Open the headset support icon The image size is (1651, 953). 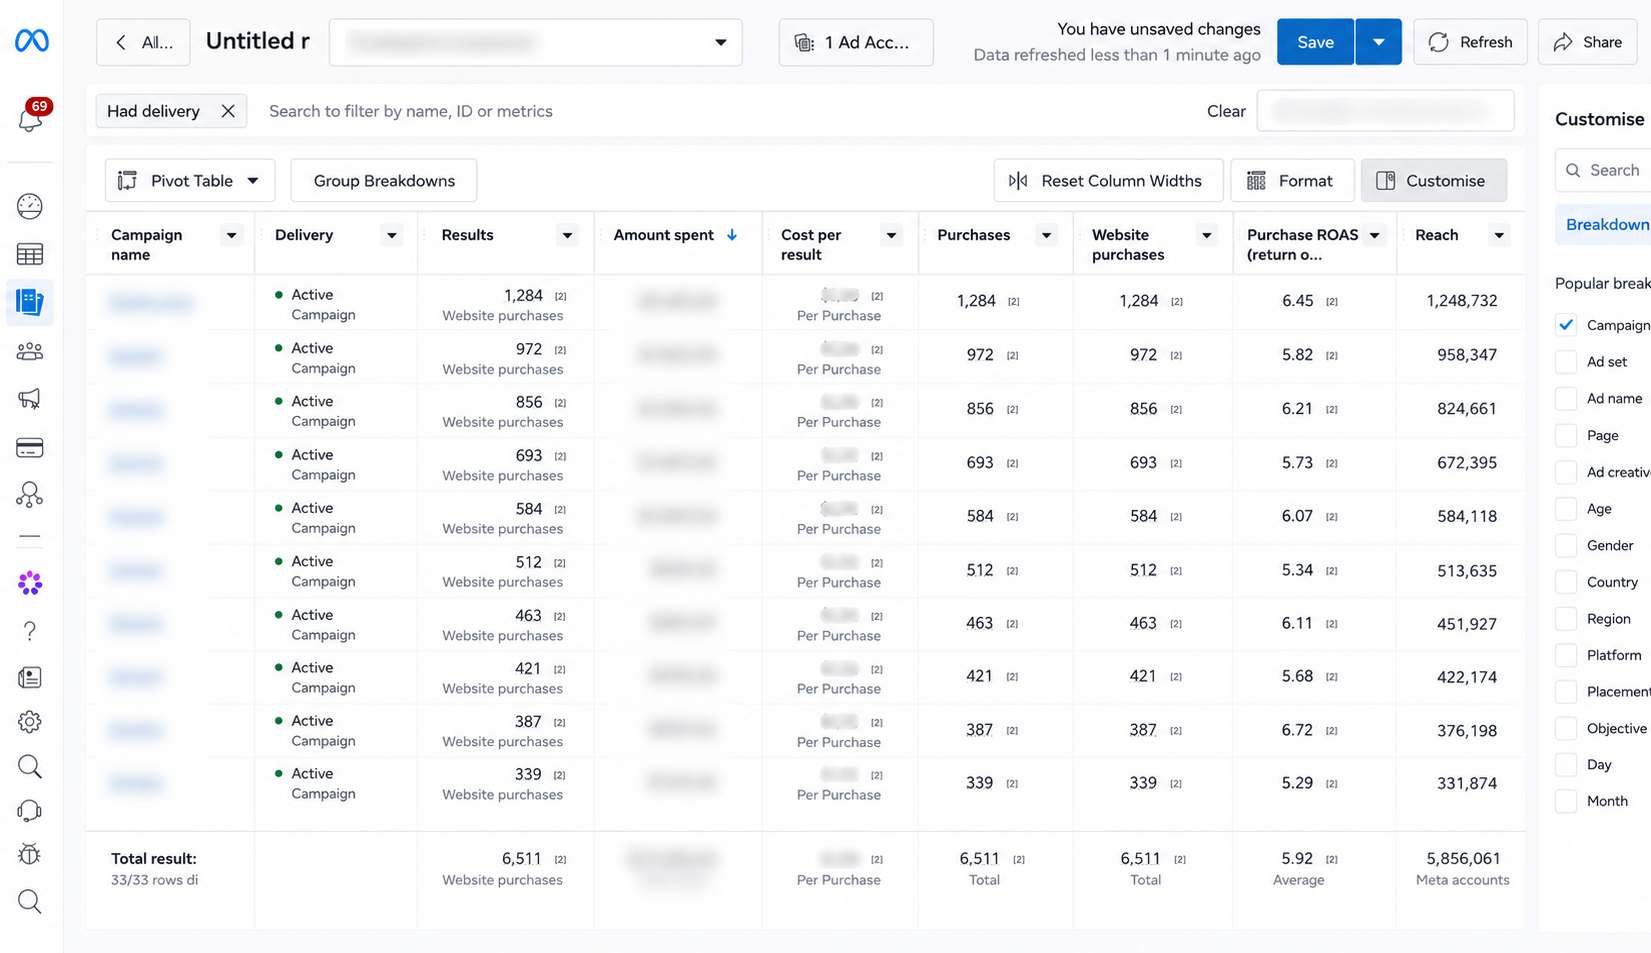30,811
